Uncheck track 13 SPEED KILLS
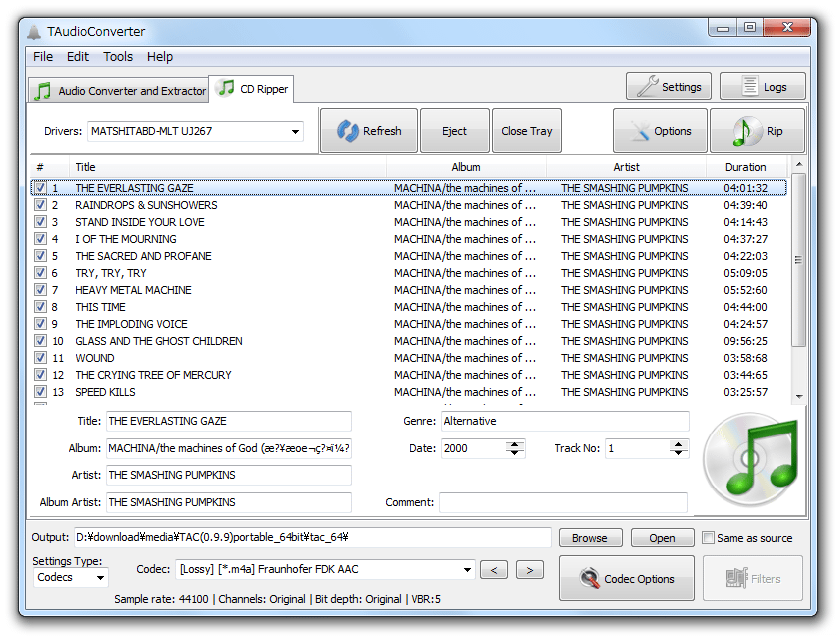Screen dimensions: 840x640 click(x=40, y=392)
